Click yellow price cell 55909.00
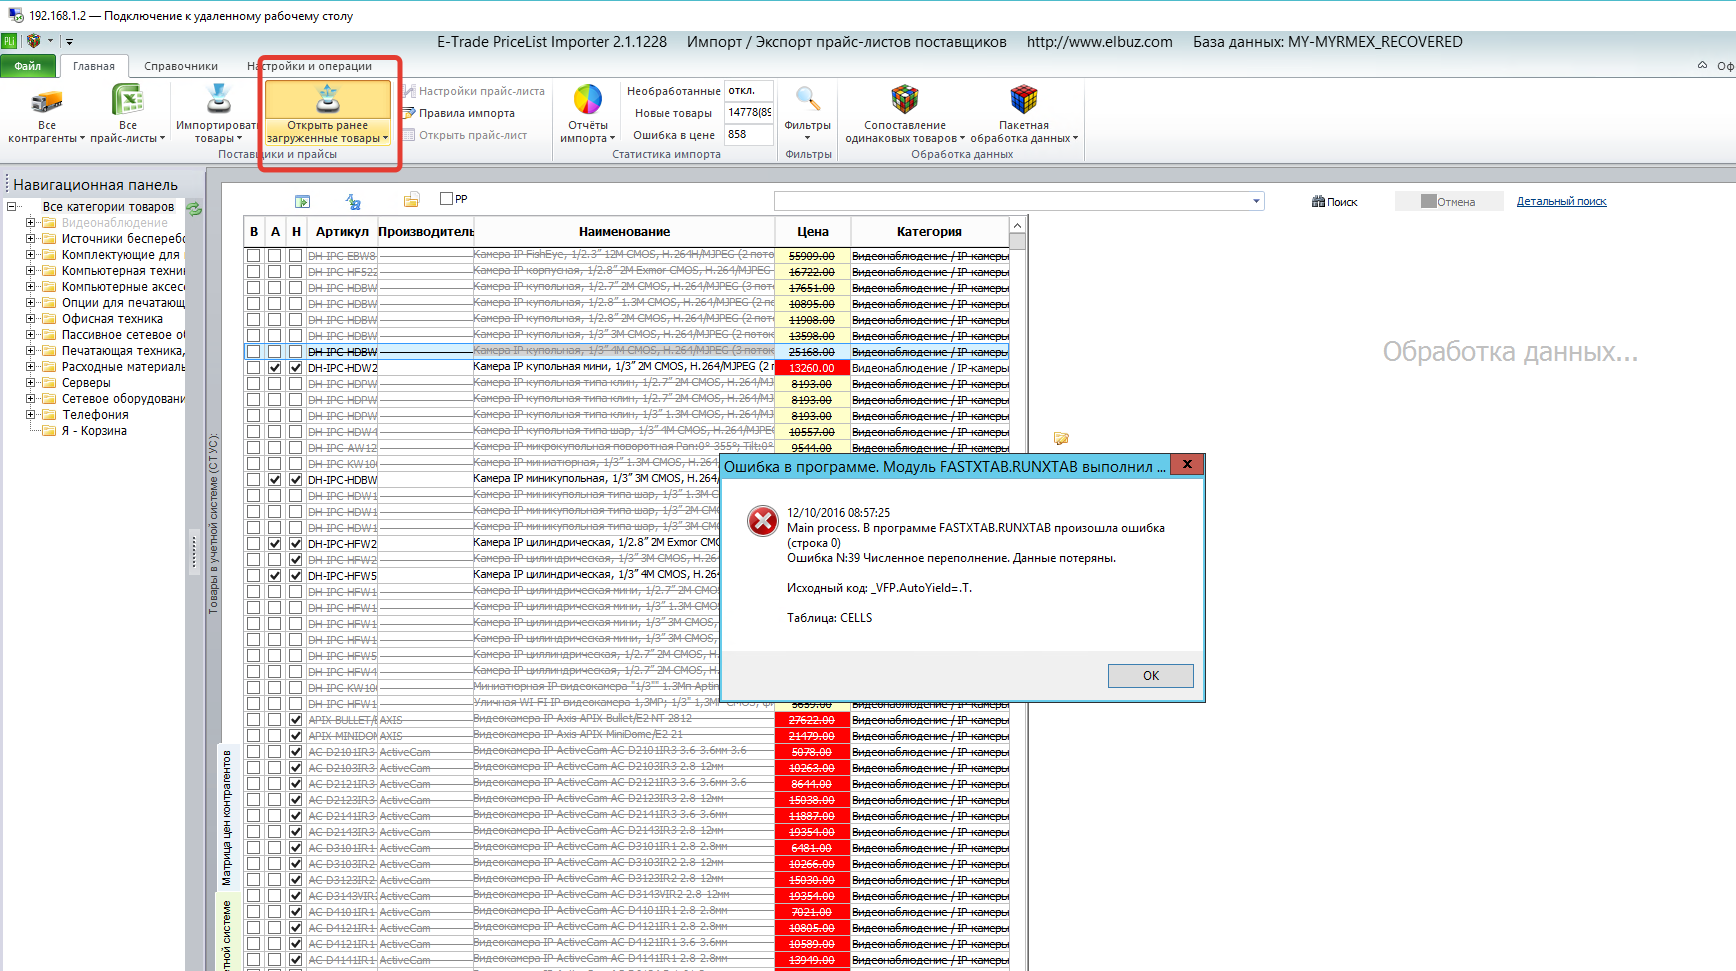The height and width of the screenshot is (971, 1736). tap(812, 256)
